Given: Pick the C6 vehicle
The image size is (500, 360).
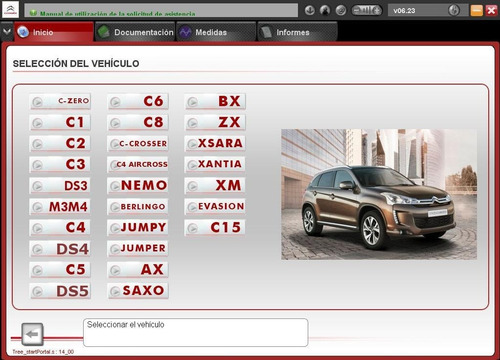Looking at the screenshot, I should [138, 101].
